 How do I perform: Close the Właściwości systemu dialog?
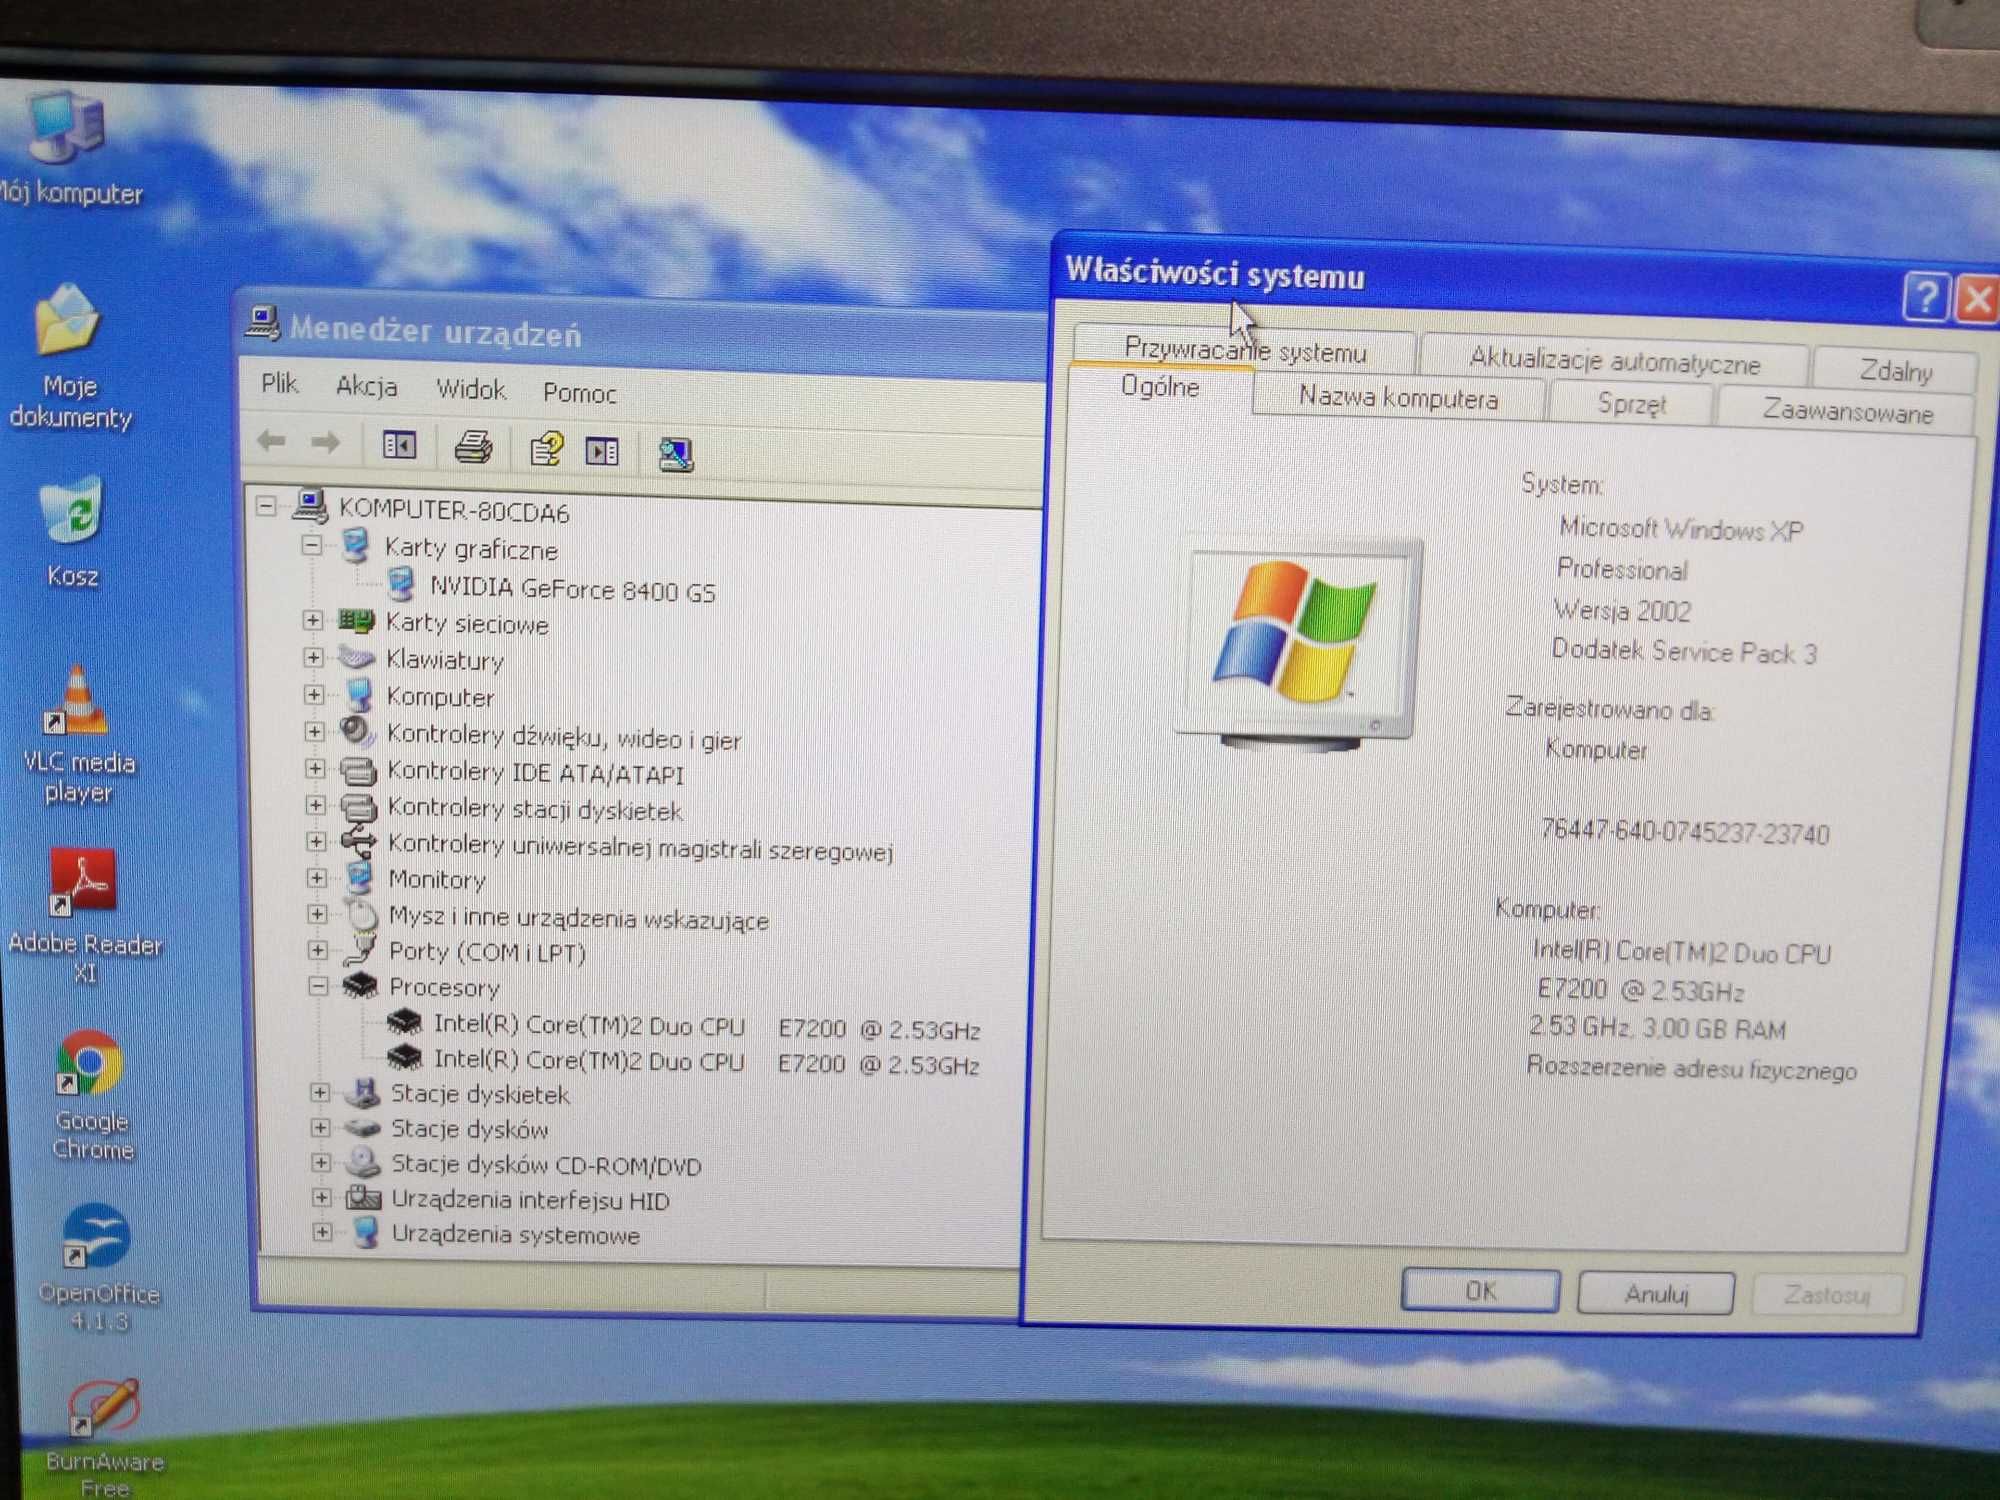(1977, 299)
